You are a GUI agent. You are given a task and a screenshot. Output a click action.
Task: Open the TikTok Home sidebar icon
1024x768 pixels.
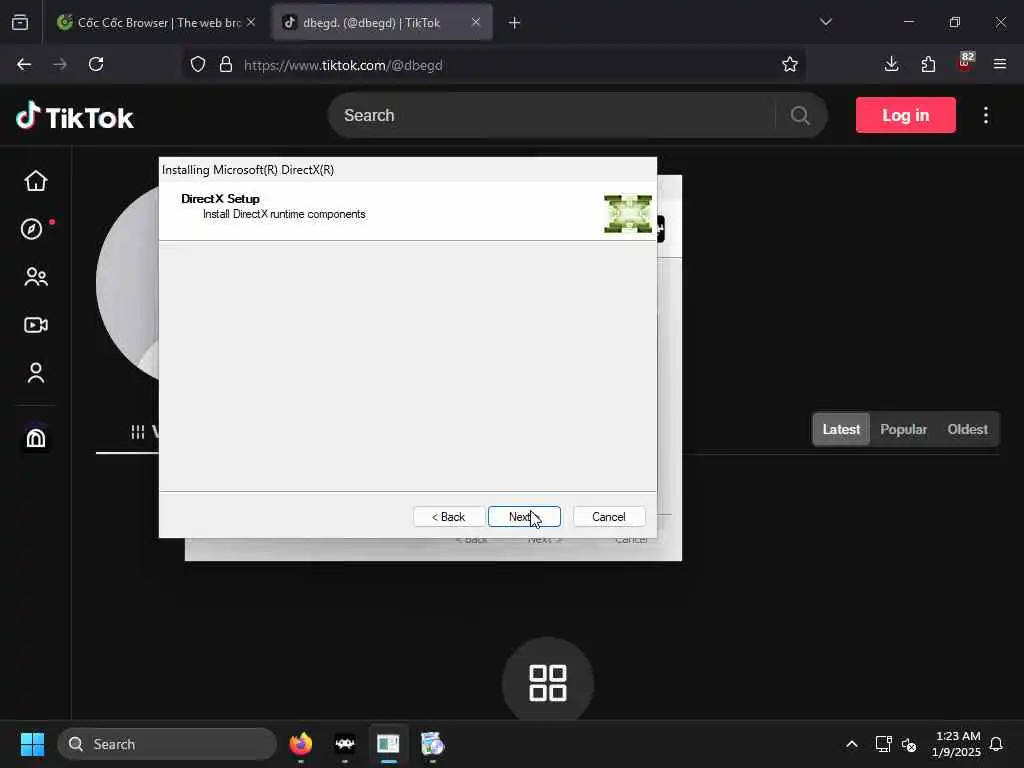[36, 181]
